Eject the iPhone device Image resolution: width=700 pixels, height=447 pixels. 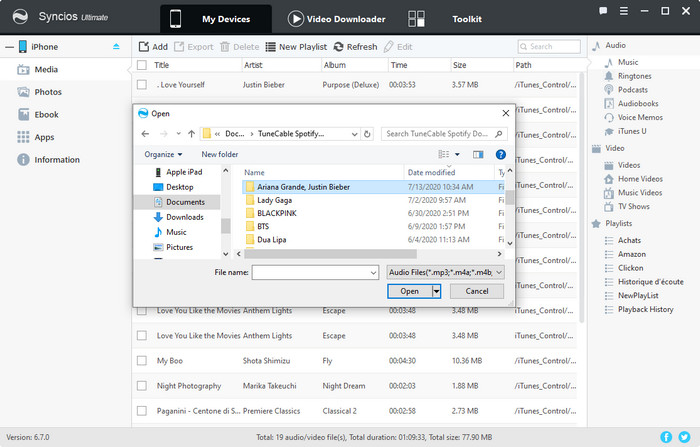116,46
